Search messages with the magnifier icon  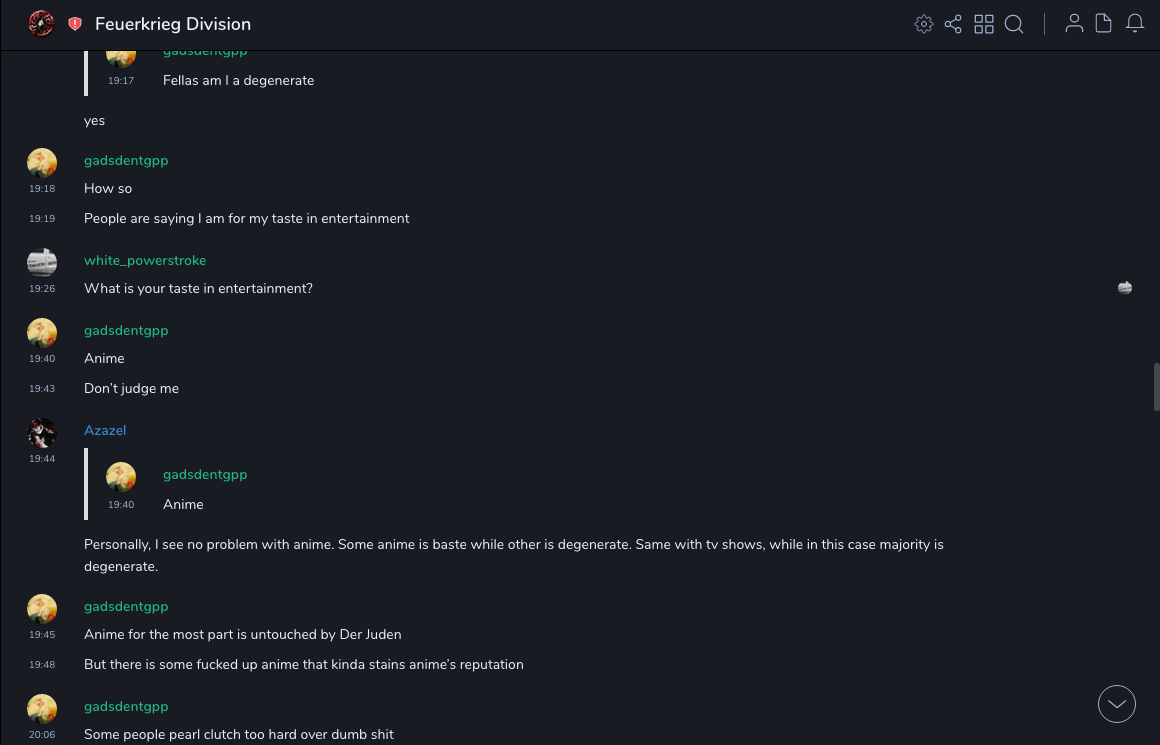click(x=1014, y=24)
